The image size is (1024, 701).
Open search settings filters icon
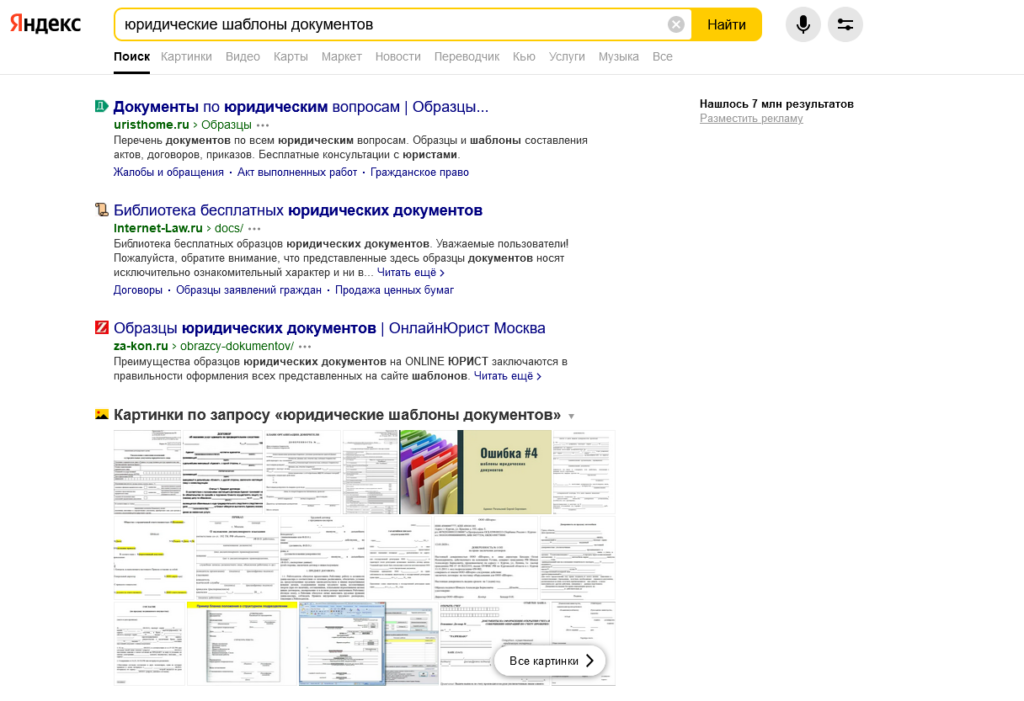click(845, 24)
